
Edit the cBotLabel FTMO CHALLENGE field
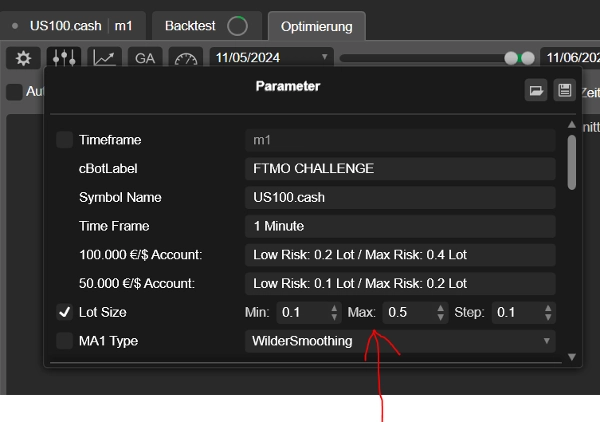400,168
